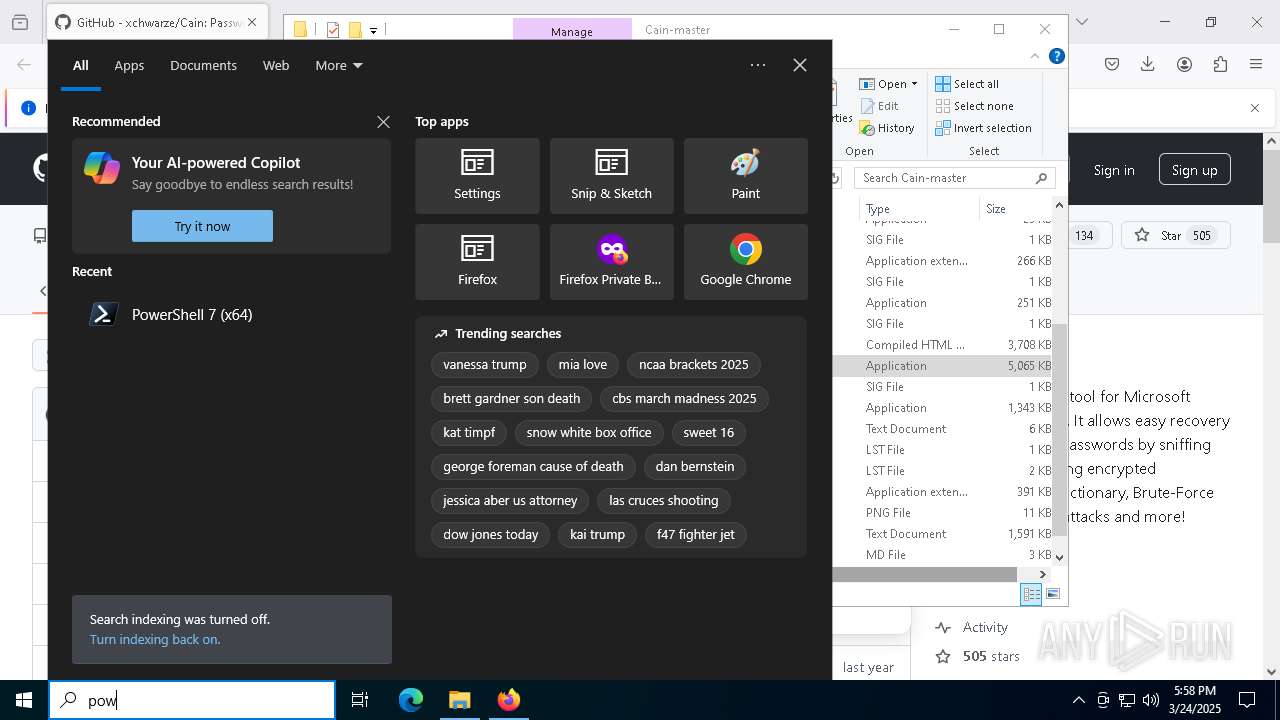Search trending 'mia love'
This screenshot has width=1280, height=720.
click(x=583, y=364)
